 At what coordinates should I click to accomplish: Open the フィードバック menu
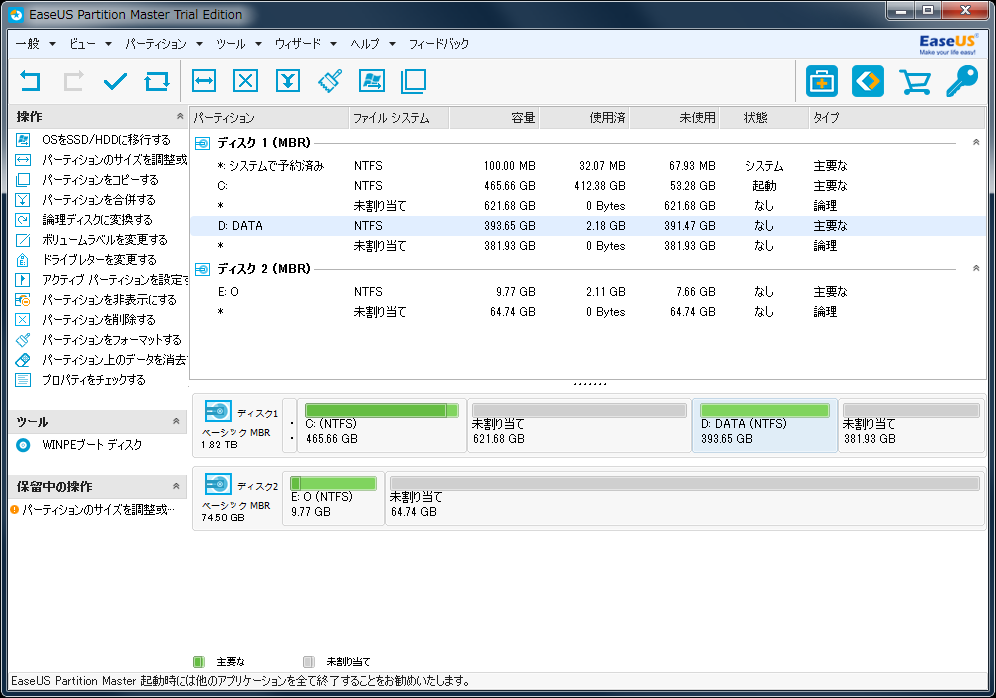tap(438, 44)
